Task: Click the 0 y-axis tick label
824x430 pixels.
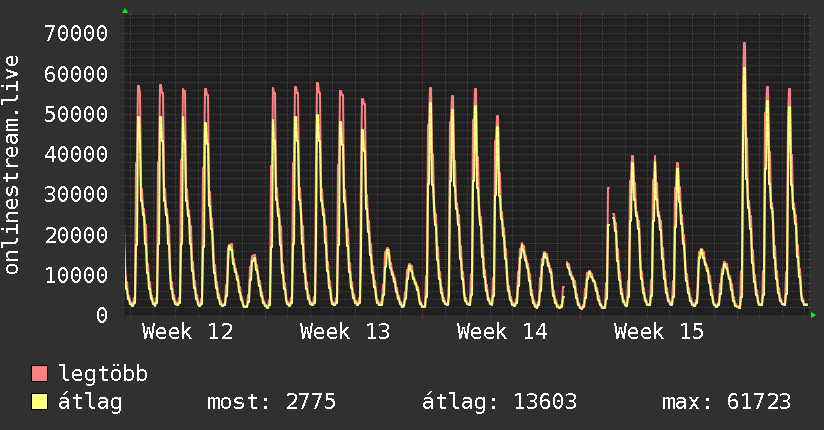Action: coord(102,315)
